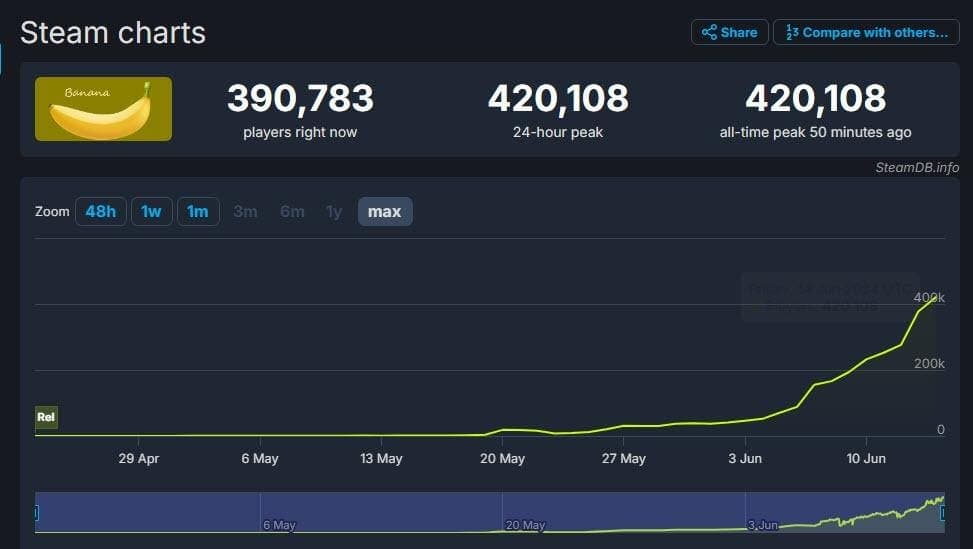Click the 20 May x-axis label
Image resolution: width=973 pixels, height=549 pixels.
coord(502,458)
